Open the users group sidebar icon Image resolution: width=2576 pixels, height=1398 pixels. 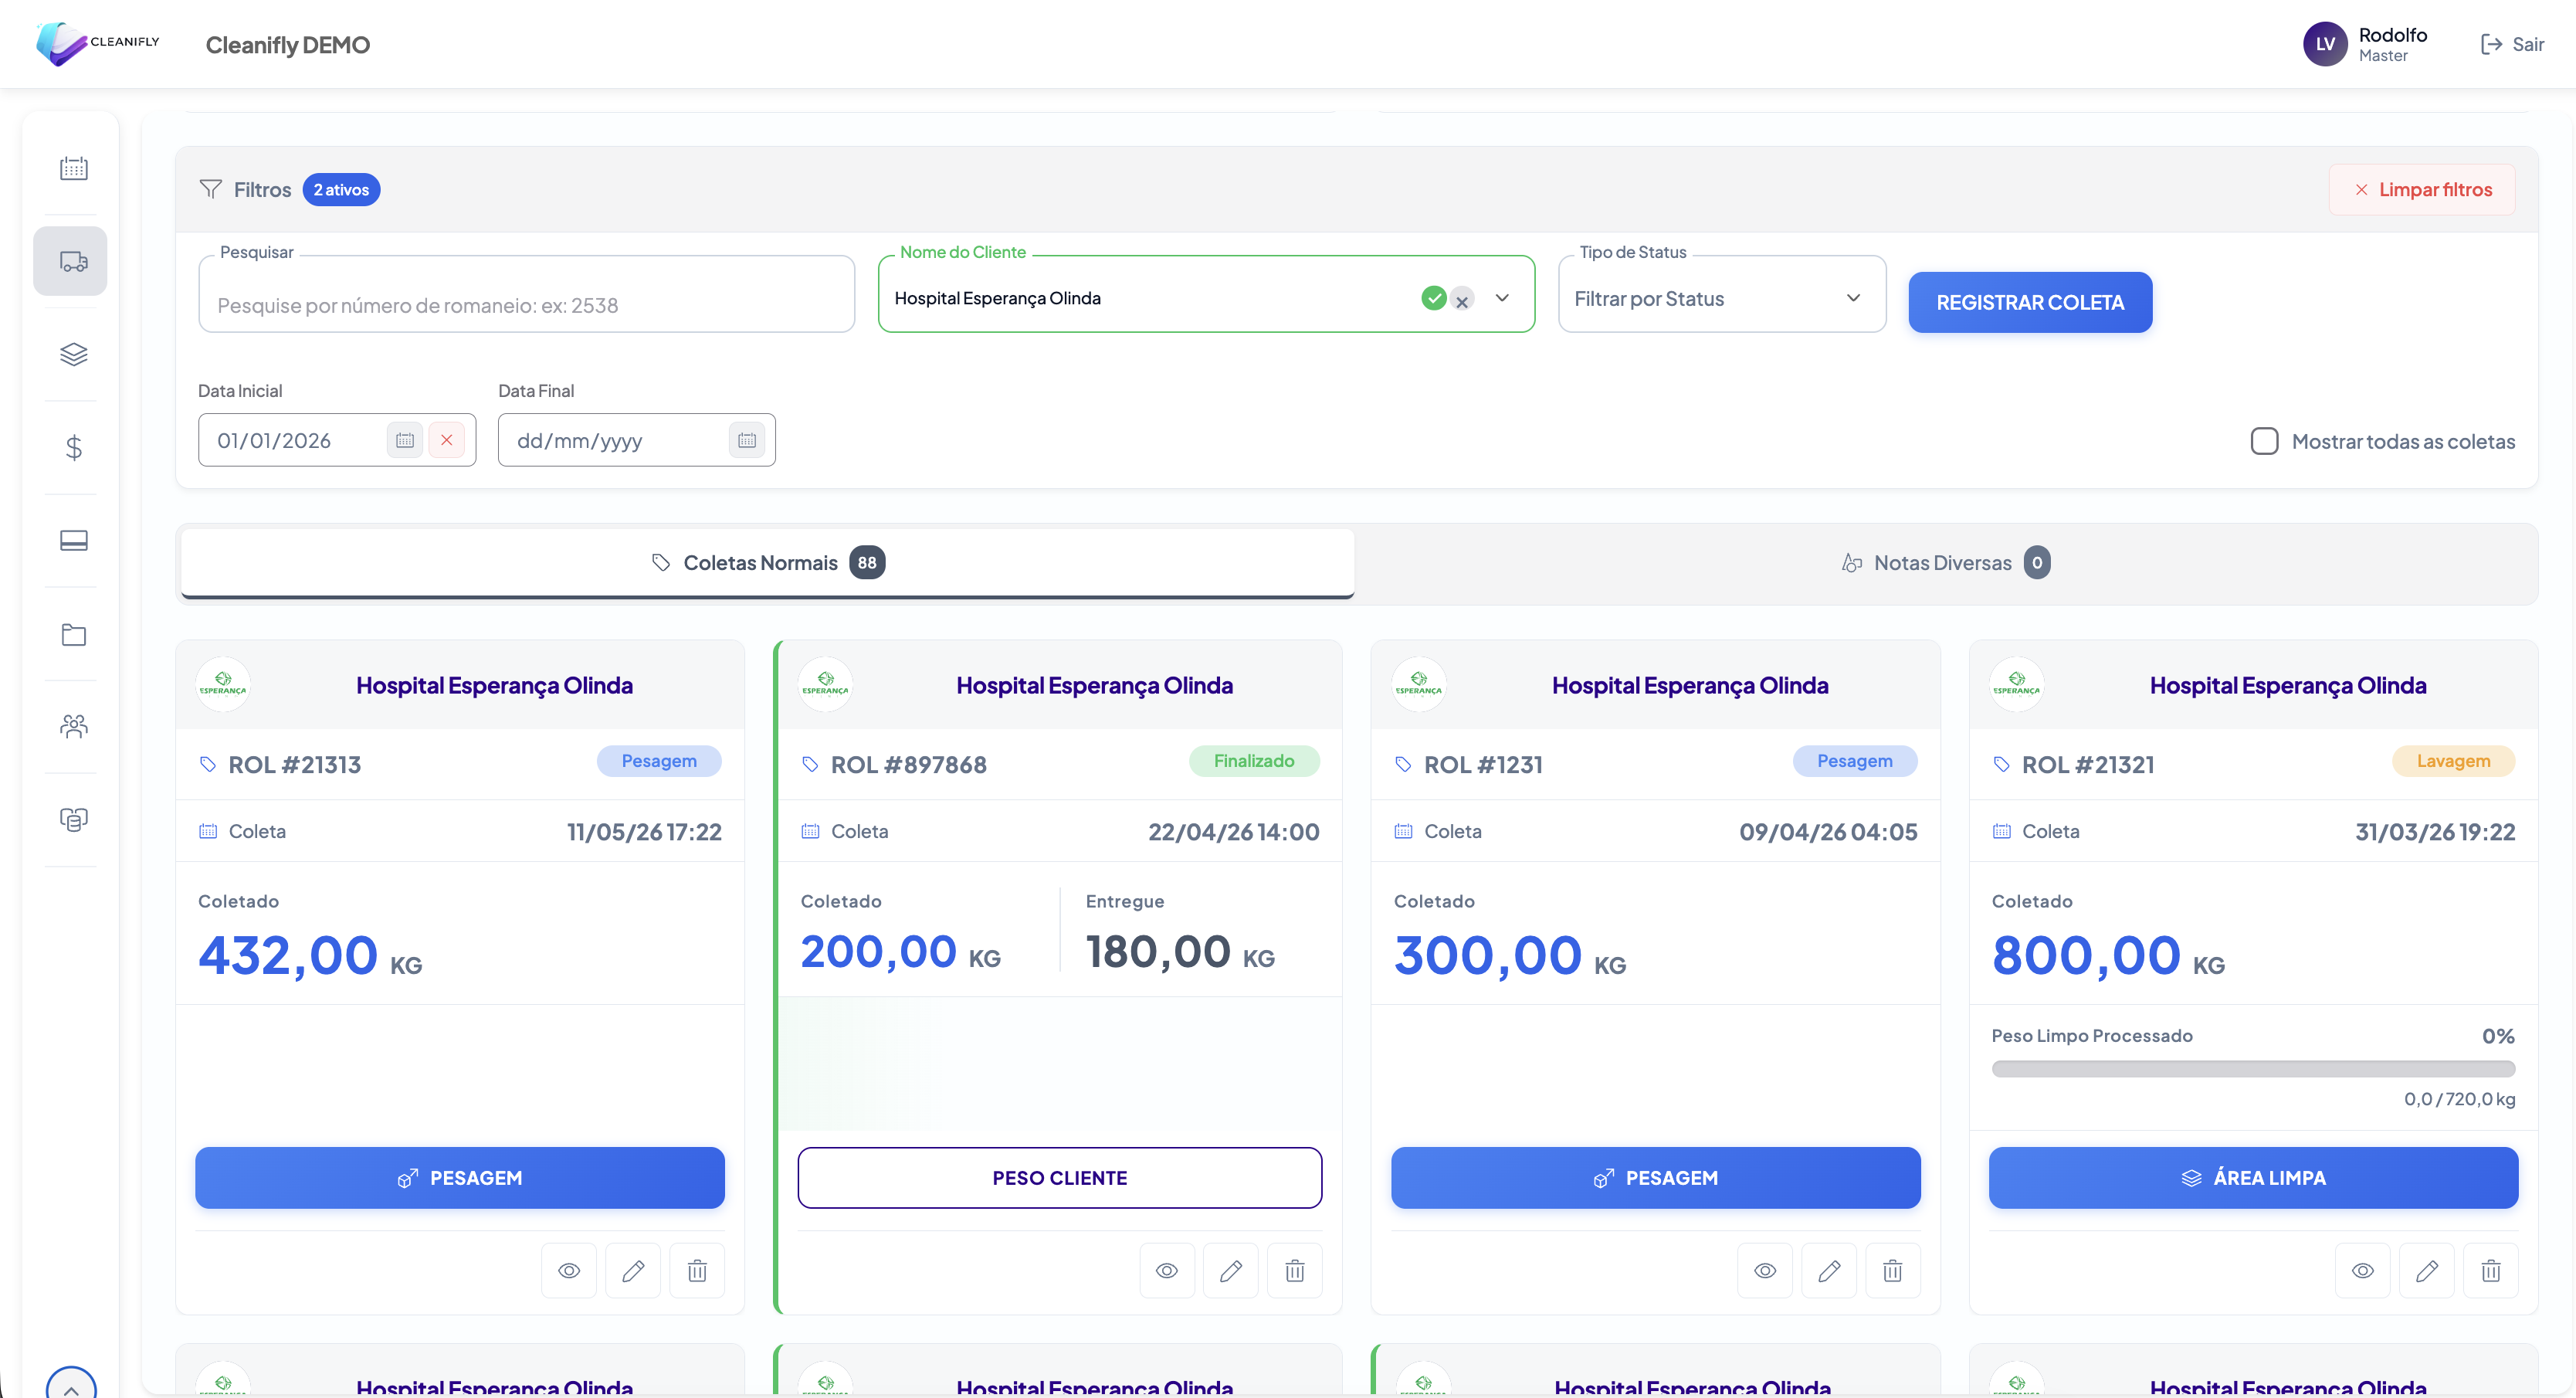point(73,726)
